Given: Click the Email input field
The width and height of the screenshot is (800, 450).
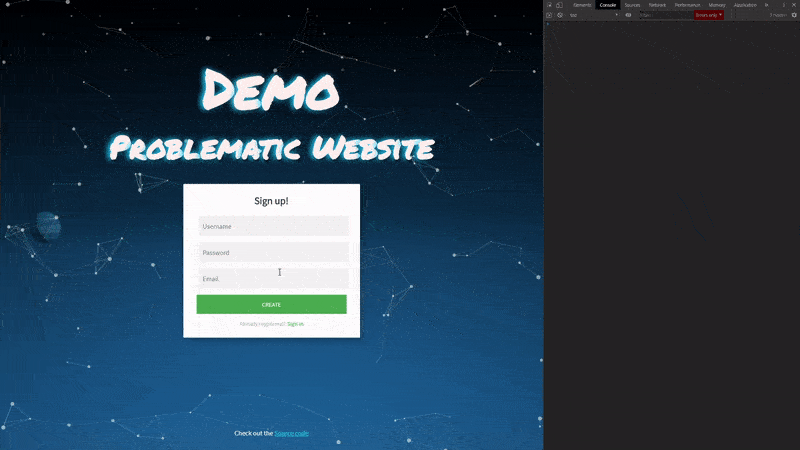Looking at the screenshot, I should tap(273, 279).
